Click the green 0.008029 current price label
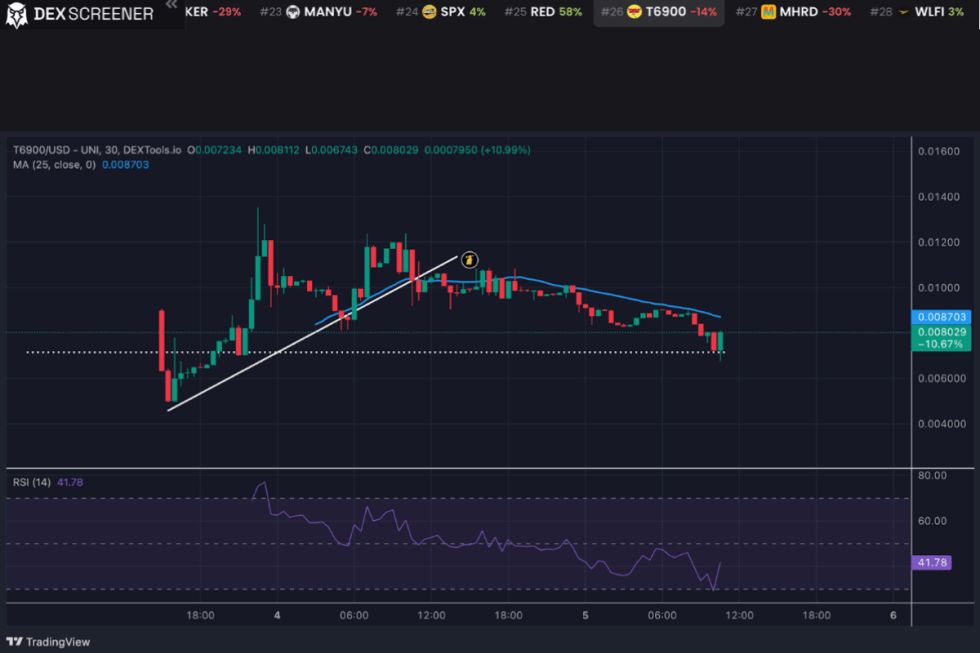The image size is (980, 653). (x=941, y=337)
